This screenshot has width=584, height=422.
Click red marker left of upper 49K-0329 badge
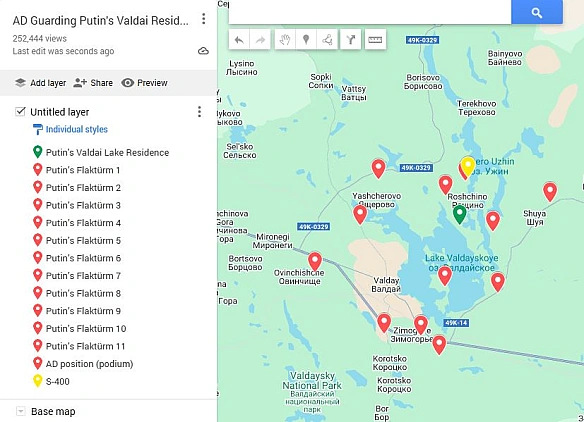point(378,168)
